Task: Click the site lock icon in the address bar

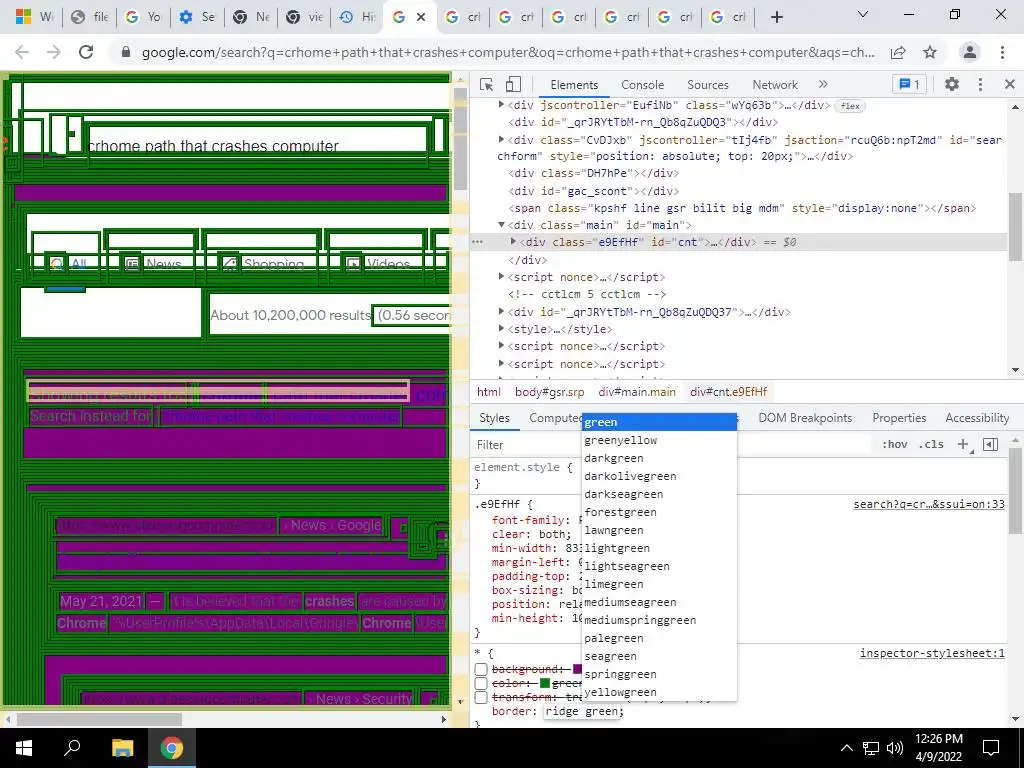Action: tap(126, 52)
